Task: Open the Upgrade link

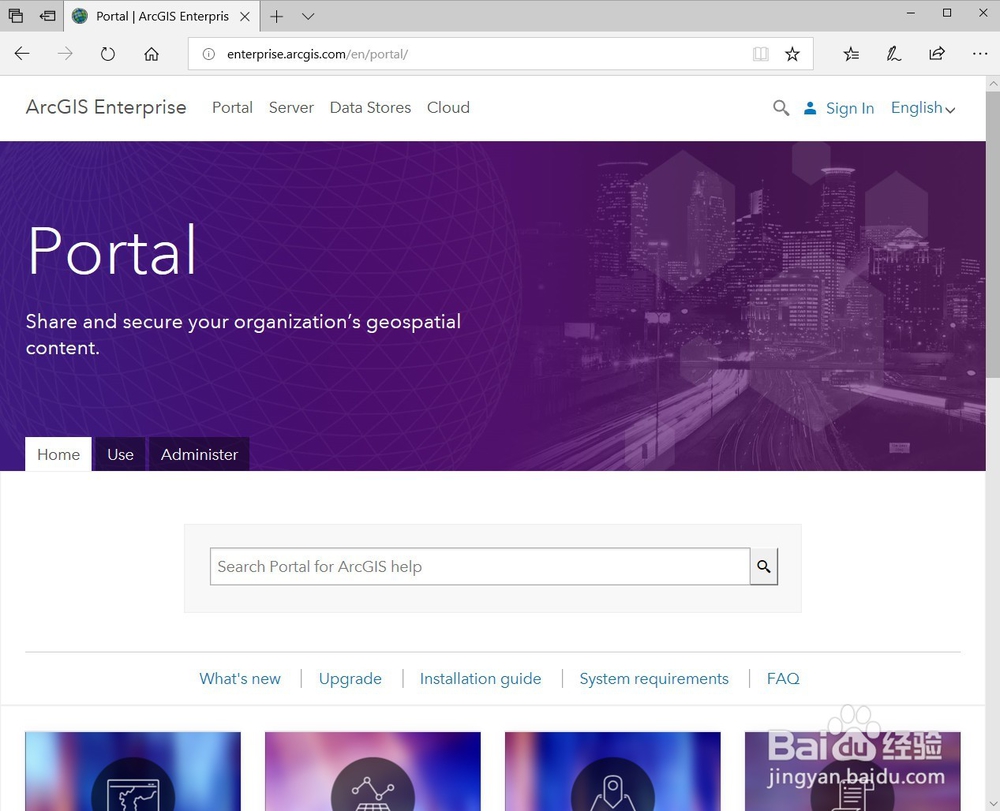Action: coord(350,678)
